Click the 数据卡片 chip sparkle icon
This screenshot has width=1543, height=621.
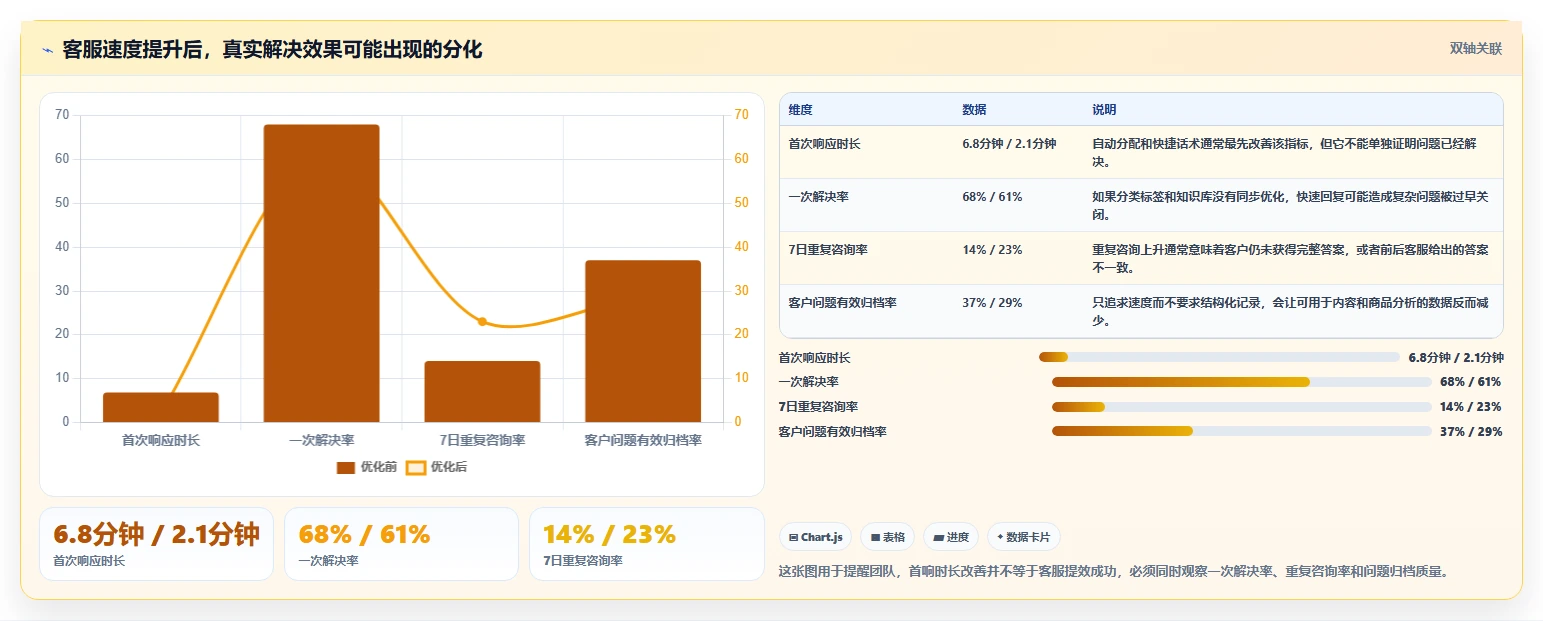coord(1000,537)
